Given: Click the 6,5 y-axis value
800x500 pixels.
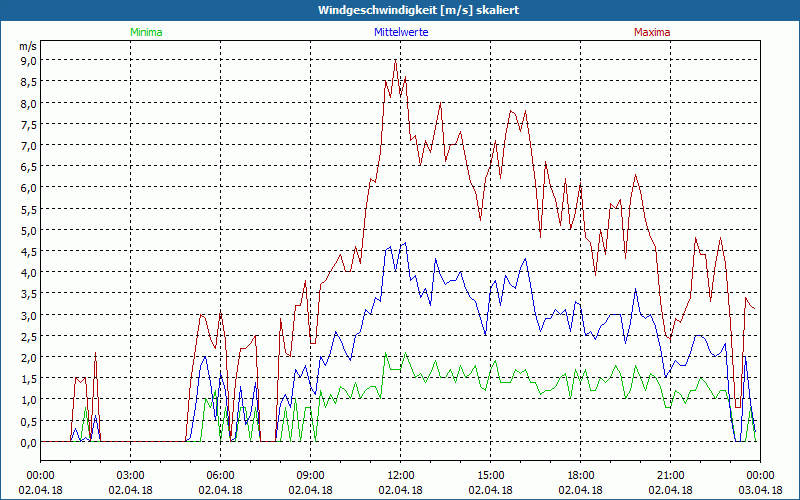Looking at the screenshot, I should click(28, 167).
